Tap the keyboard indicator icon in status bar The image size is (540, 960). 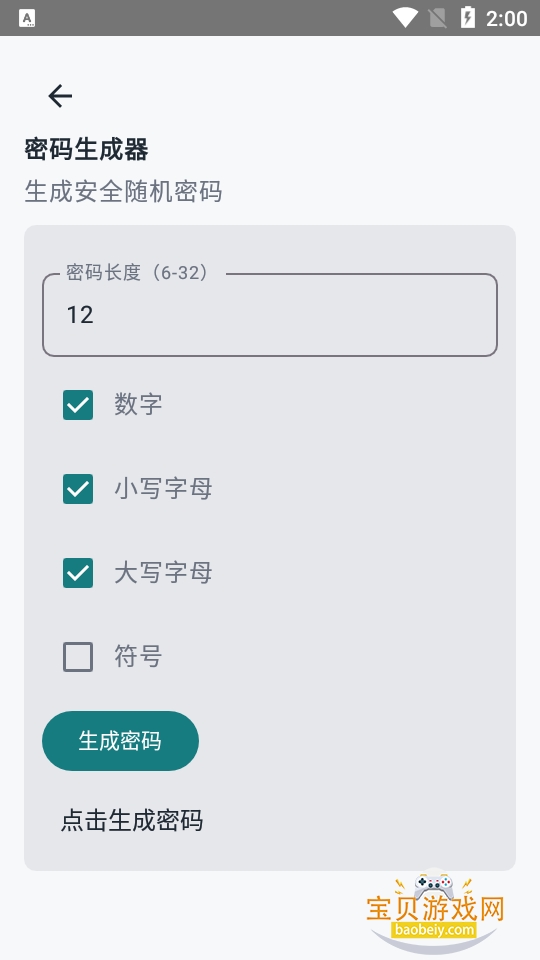click(x=27, y=18)
